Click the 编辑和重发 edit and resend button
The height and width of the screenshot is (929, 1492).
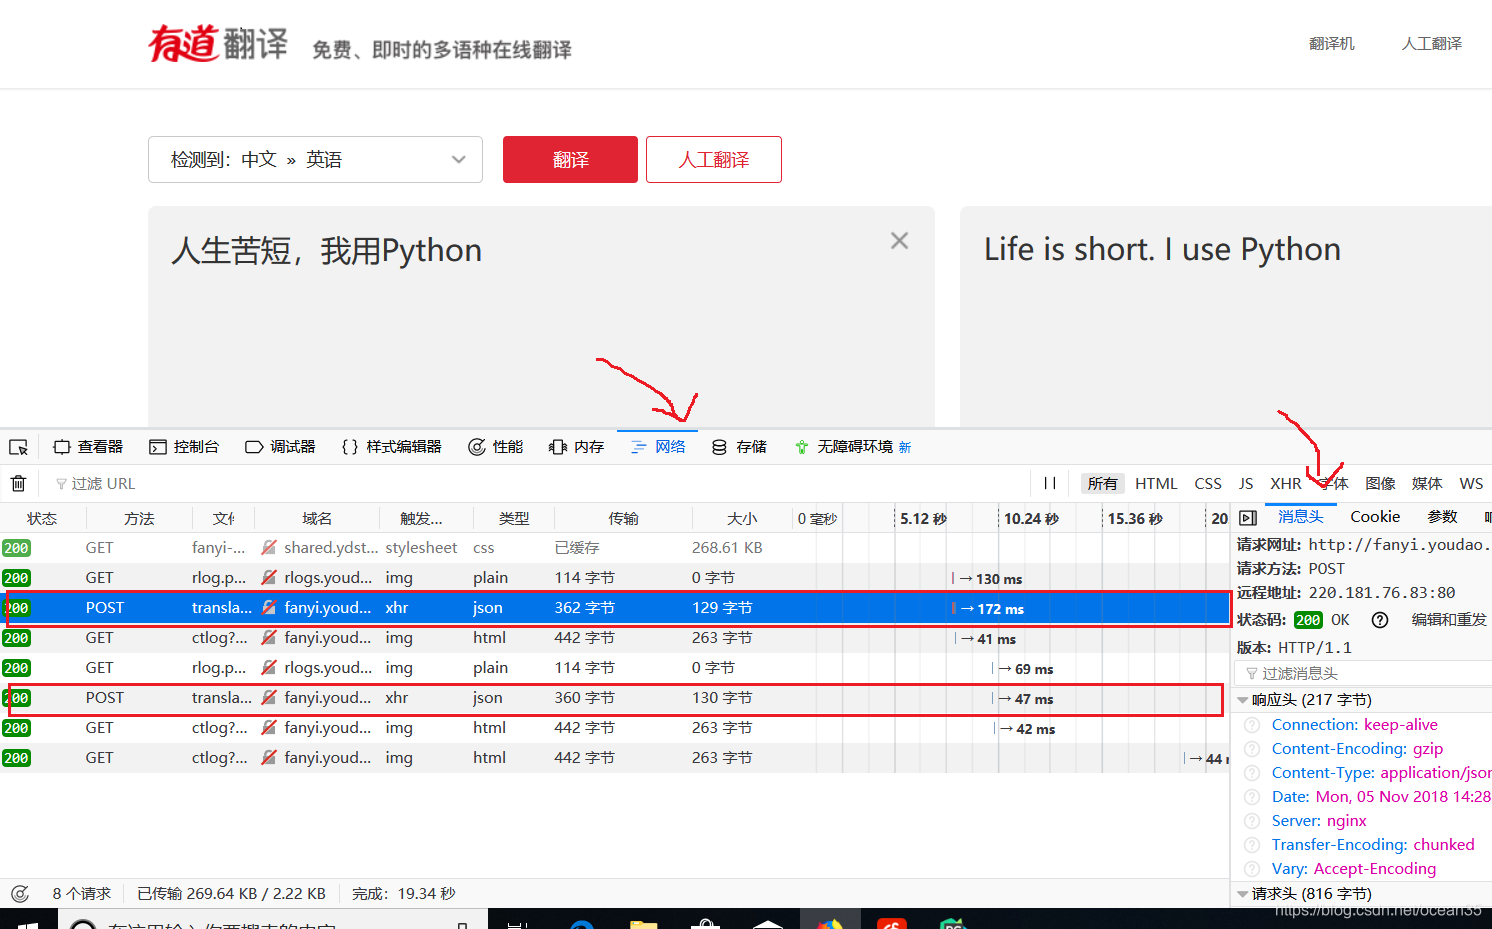pos(1448,620)
